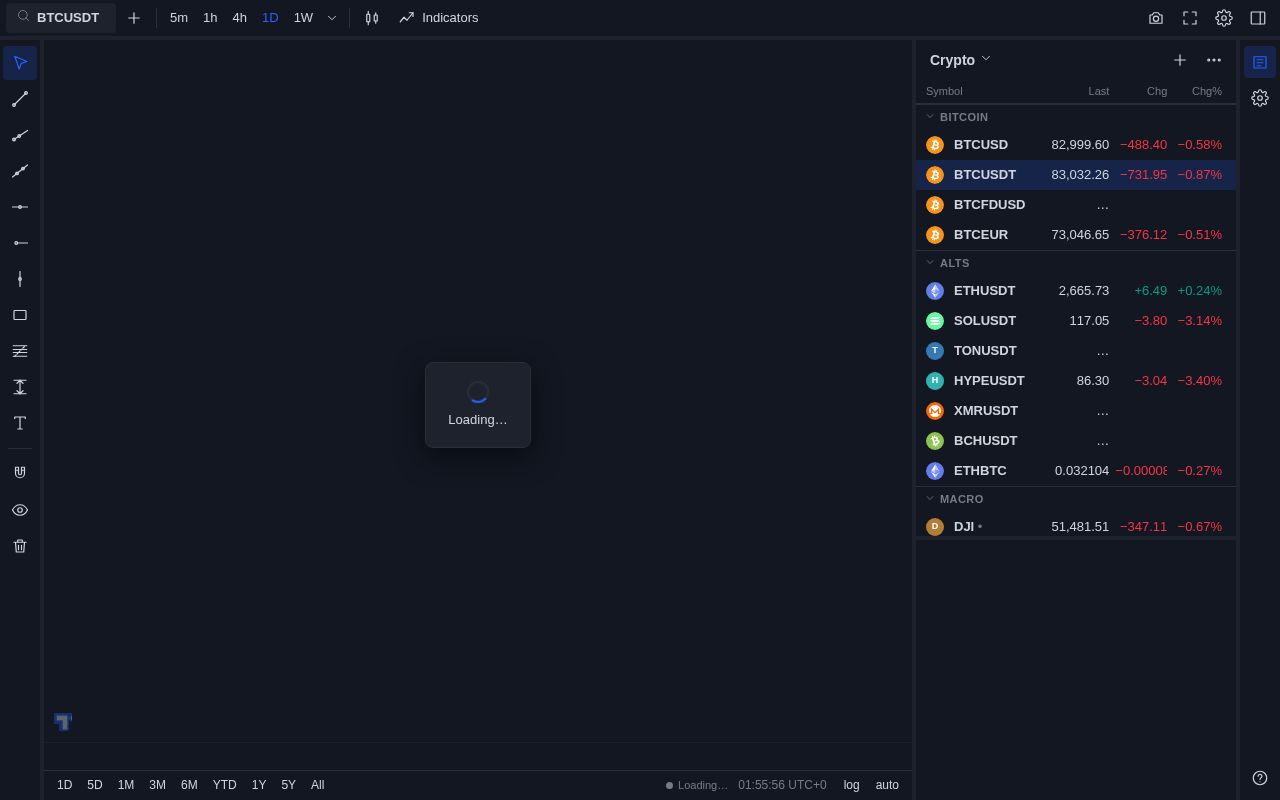The width and height of the screenshot is (1280, 800).
Task: Open the BTCUSDT symbol search field
Action: pyautogui.click(x=61, y=18)
